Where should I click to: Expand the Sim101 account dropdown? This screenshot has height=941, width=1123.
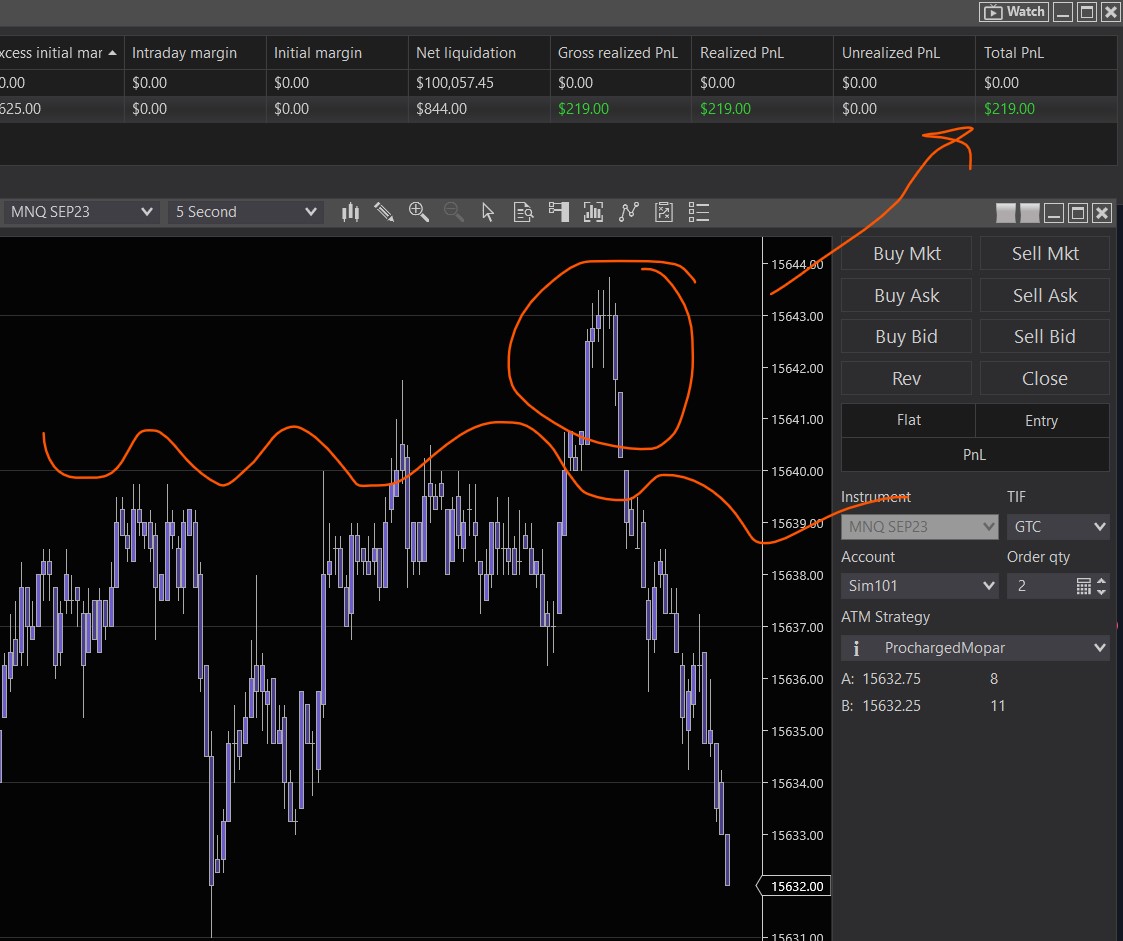(919, 586)
